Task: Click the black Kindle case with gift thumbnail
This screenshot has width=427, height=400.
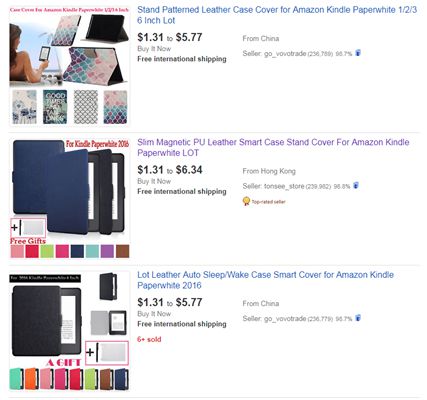Action: [x=69, y=331]
